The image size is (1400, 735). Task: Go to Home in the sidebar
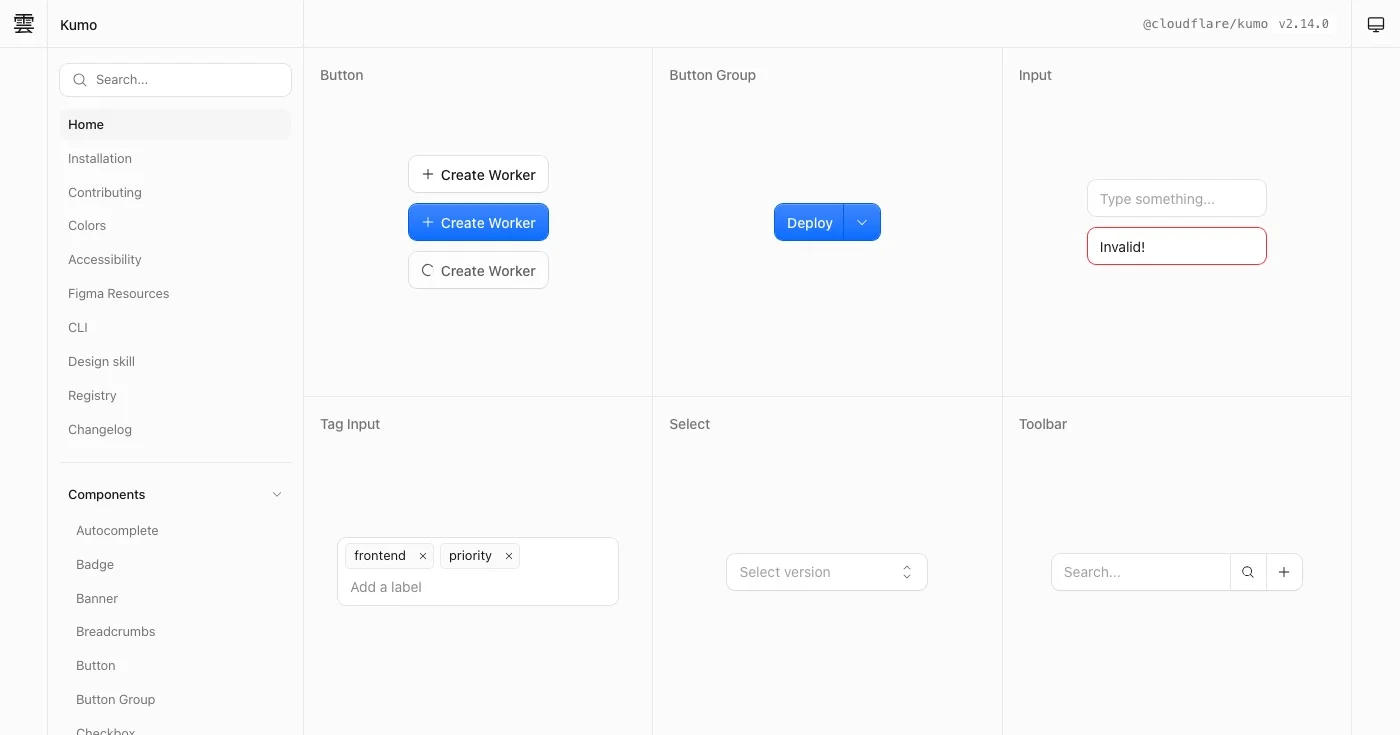[x=175, y=125]
